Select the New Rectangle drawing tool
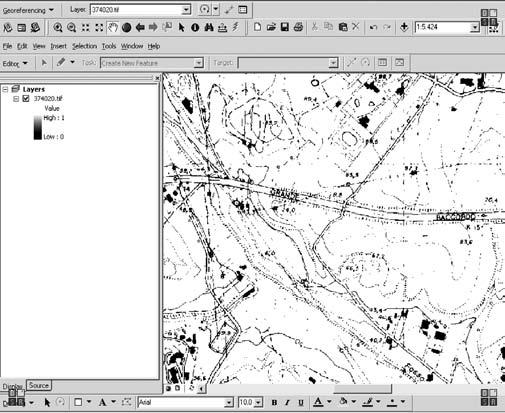 (78, 403)
